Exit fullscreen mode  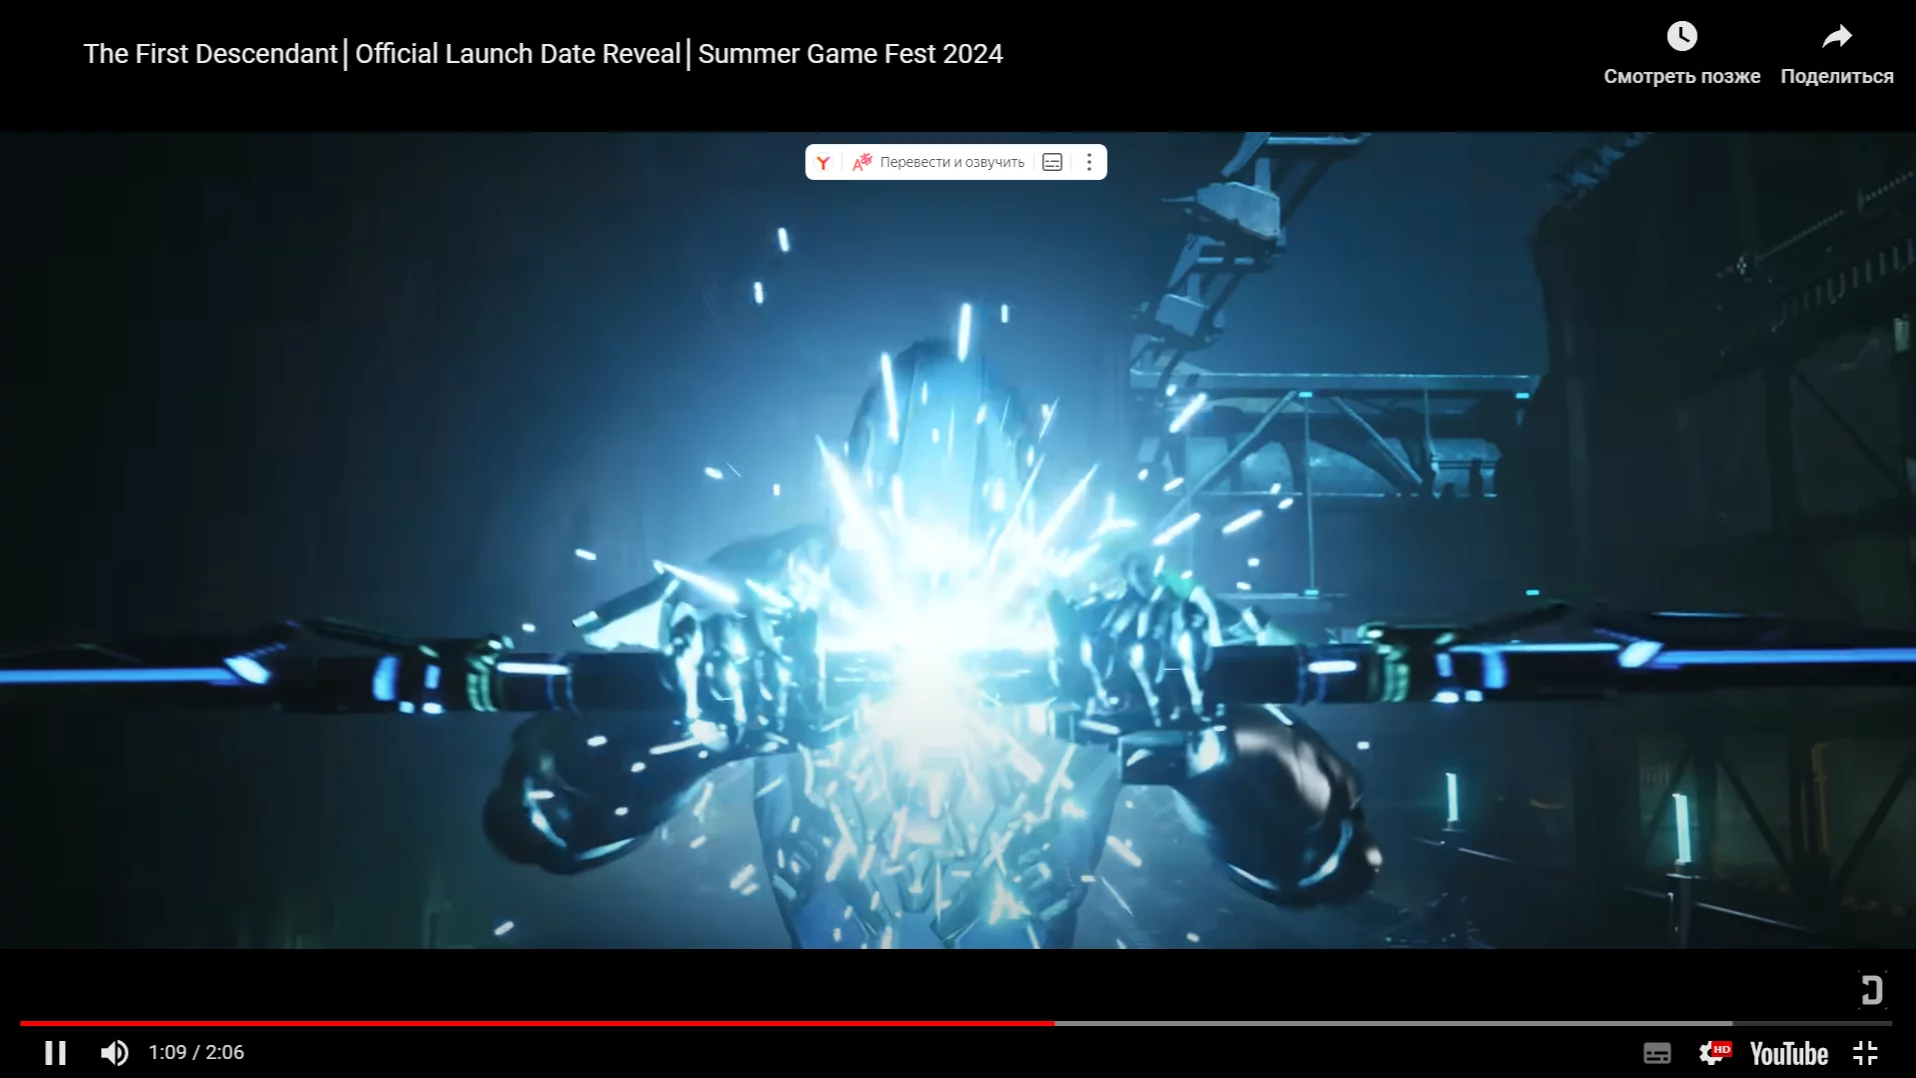1866,1053
